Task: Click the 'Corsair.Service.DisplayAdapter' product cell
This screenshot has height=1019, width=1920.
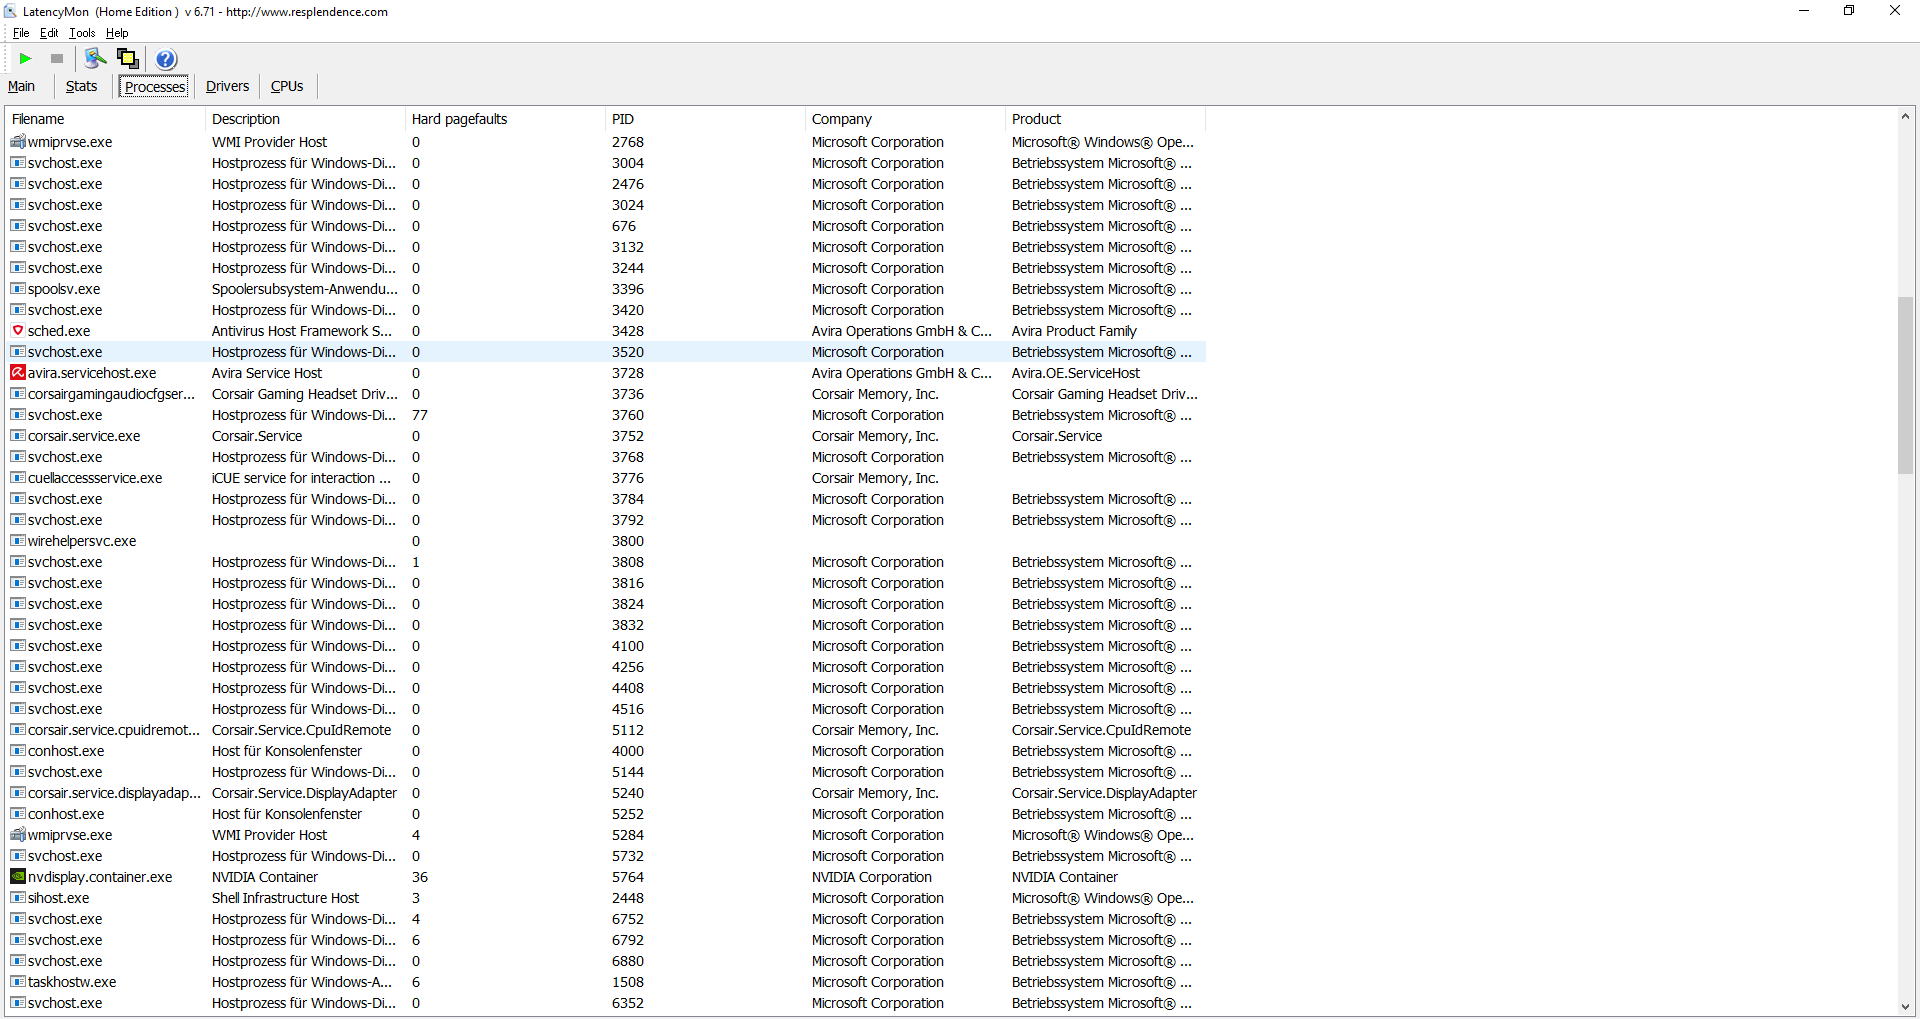Action: 1104,793
